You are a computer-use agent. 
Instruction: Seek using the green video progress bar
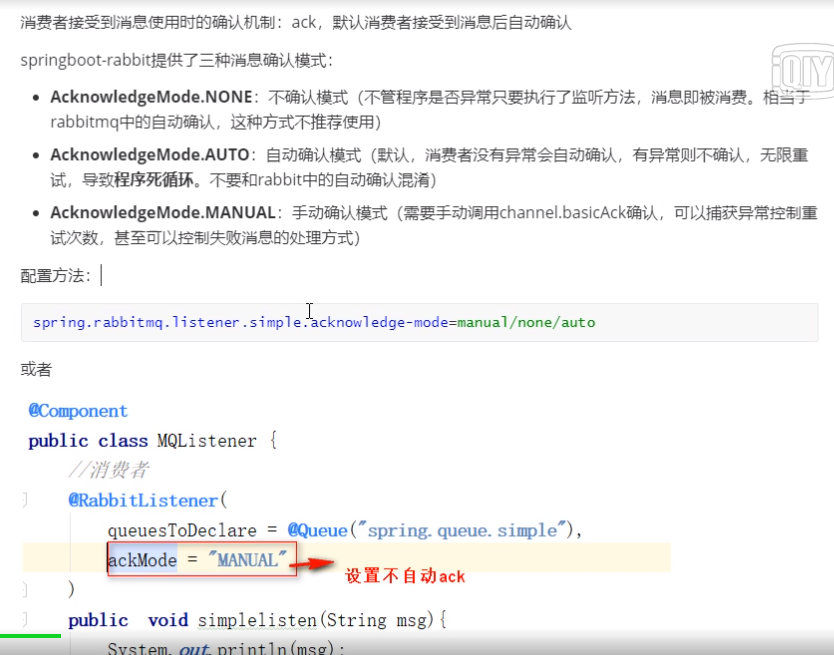coord(30,635)
